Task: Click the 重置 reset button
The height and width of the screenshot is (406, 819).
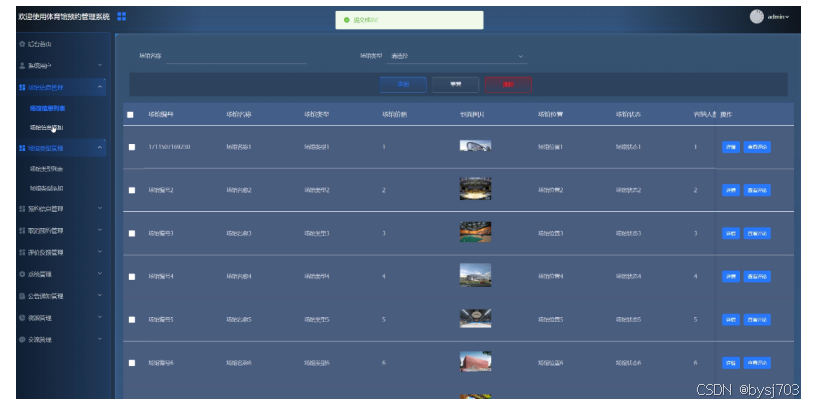Action: pyautogui.click(x=455, y=85)
